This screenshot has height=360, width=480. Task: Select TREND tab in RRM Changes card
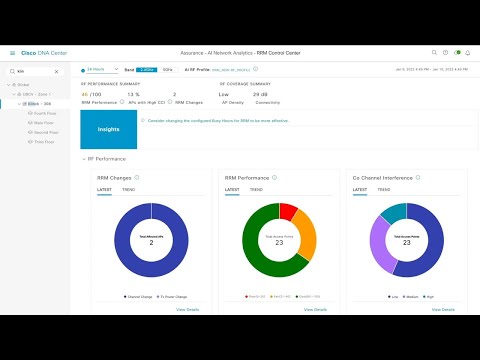129,190
